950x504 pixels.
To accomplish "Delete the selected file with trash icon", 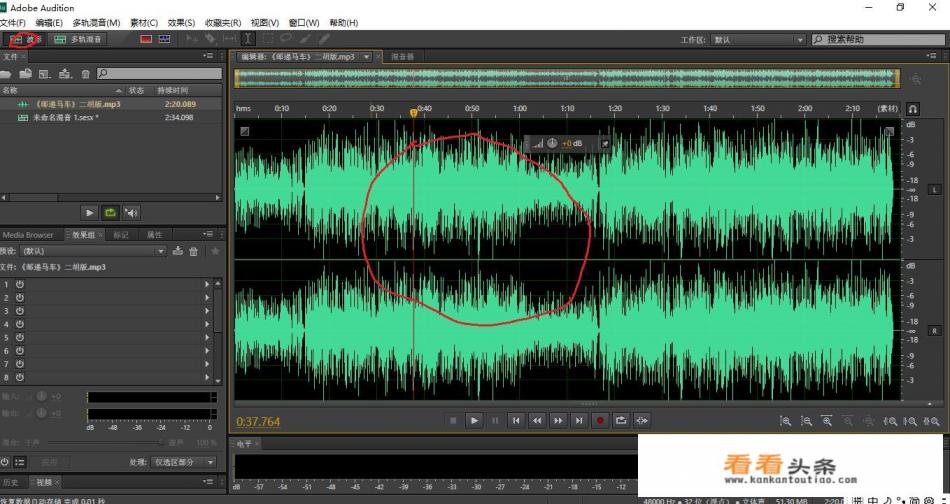I will 86,74.
